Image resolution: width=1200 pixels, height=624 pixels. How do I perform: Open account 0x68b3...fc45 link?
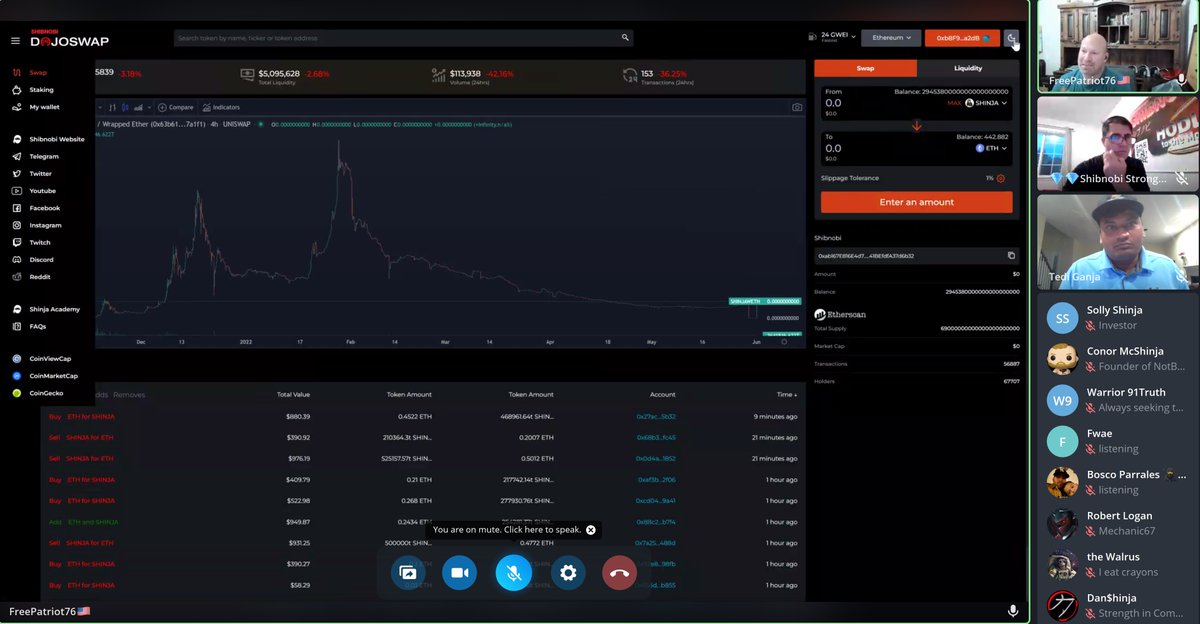(655, 437)
